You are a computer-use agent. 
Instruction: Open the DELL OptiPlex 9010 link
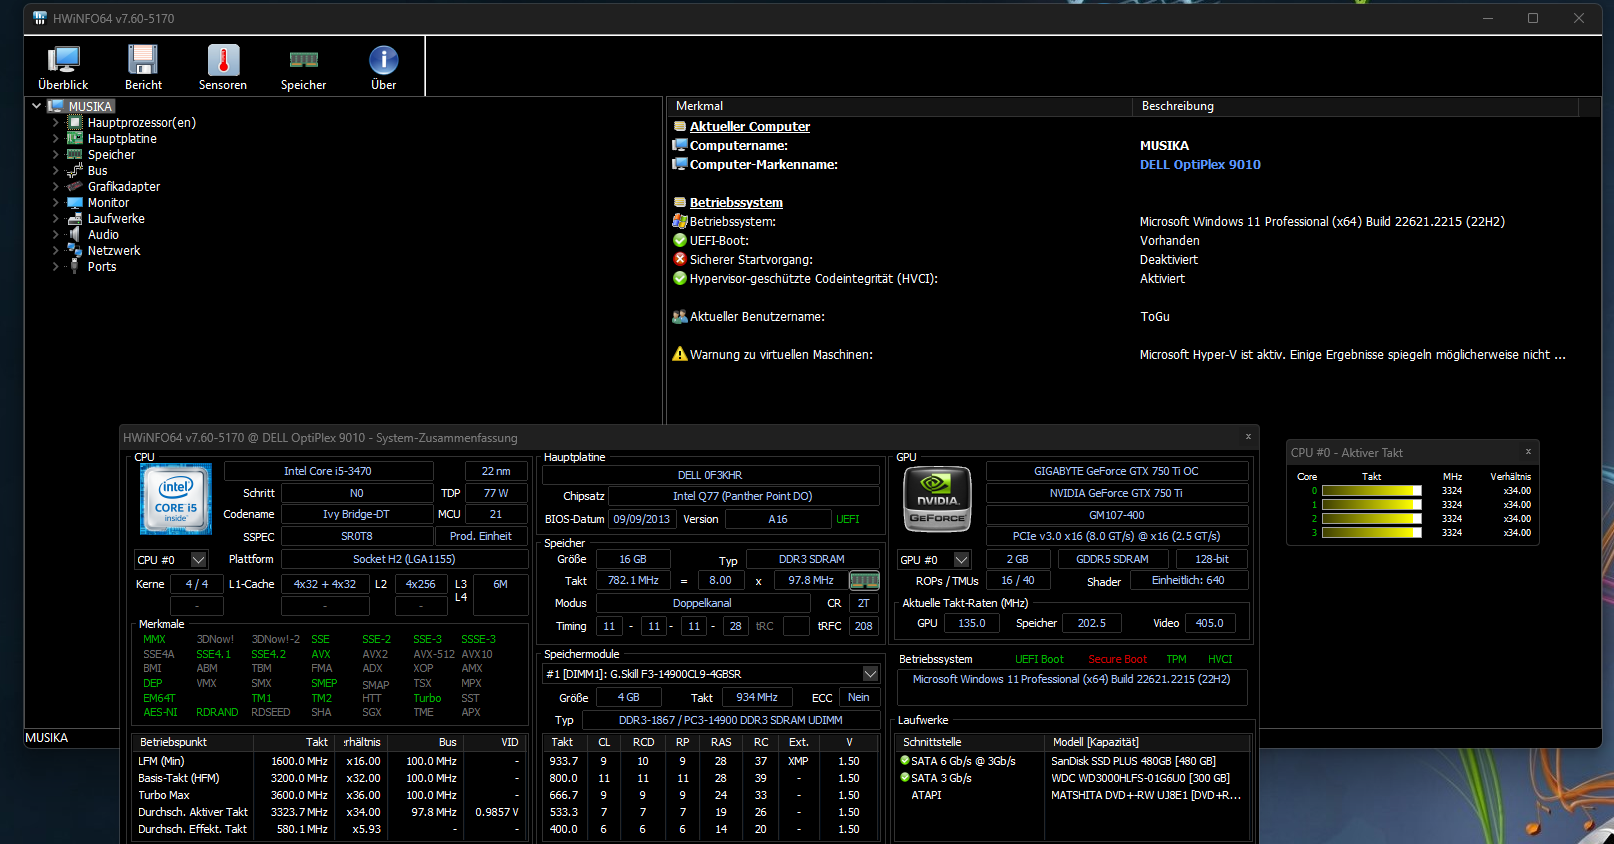[x=1200, y=164]
